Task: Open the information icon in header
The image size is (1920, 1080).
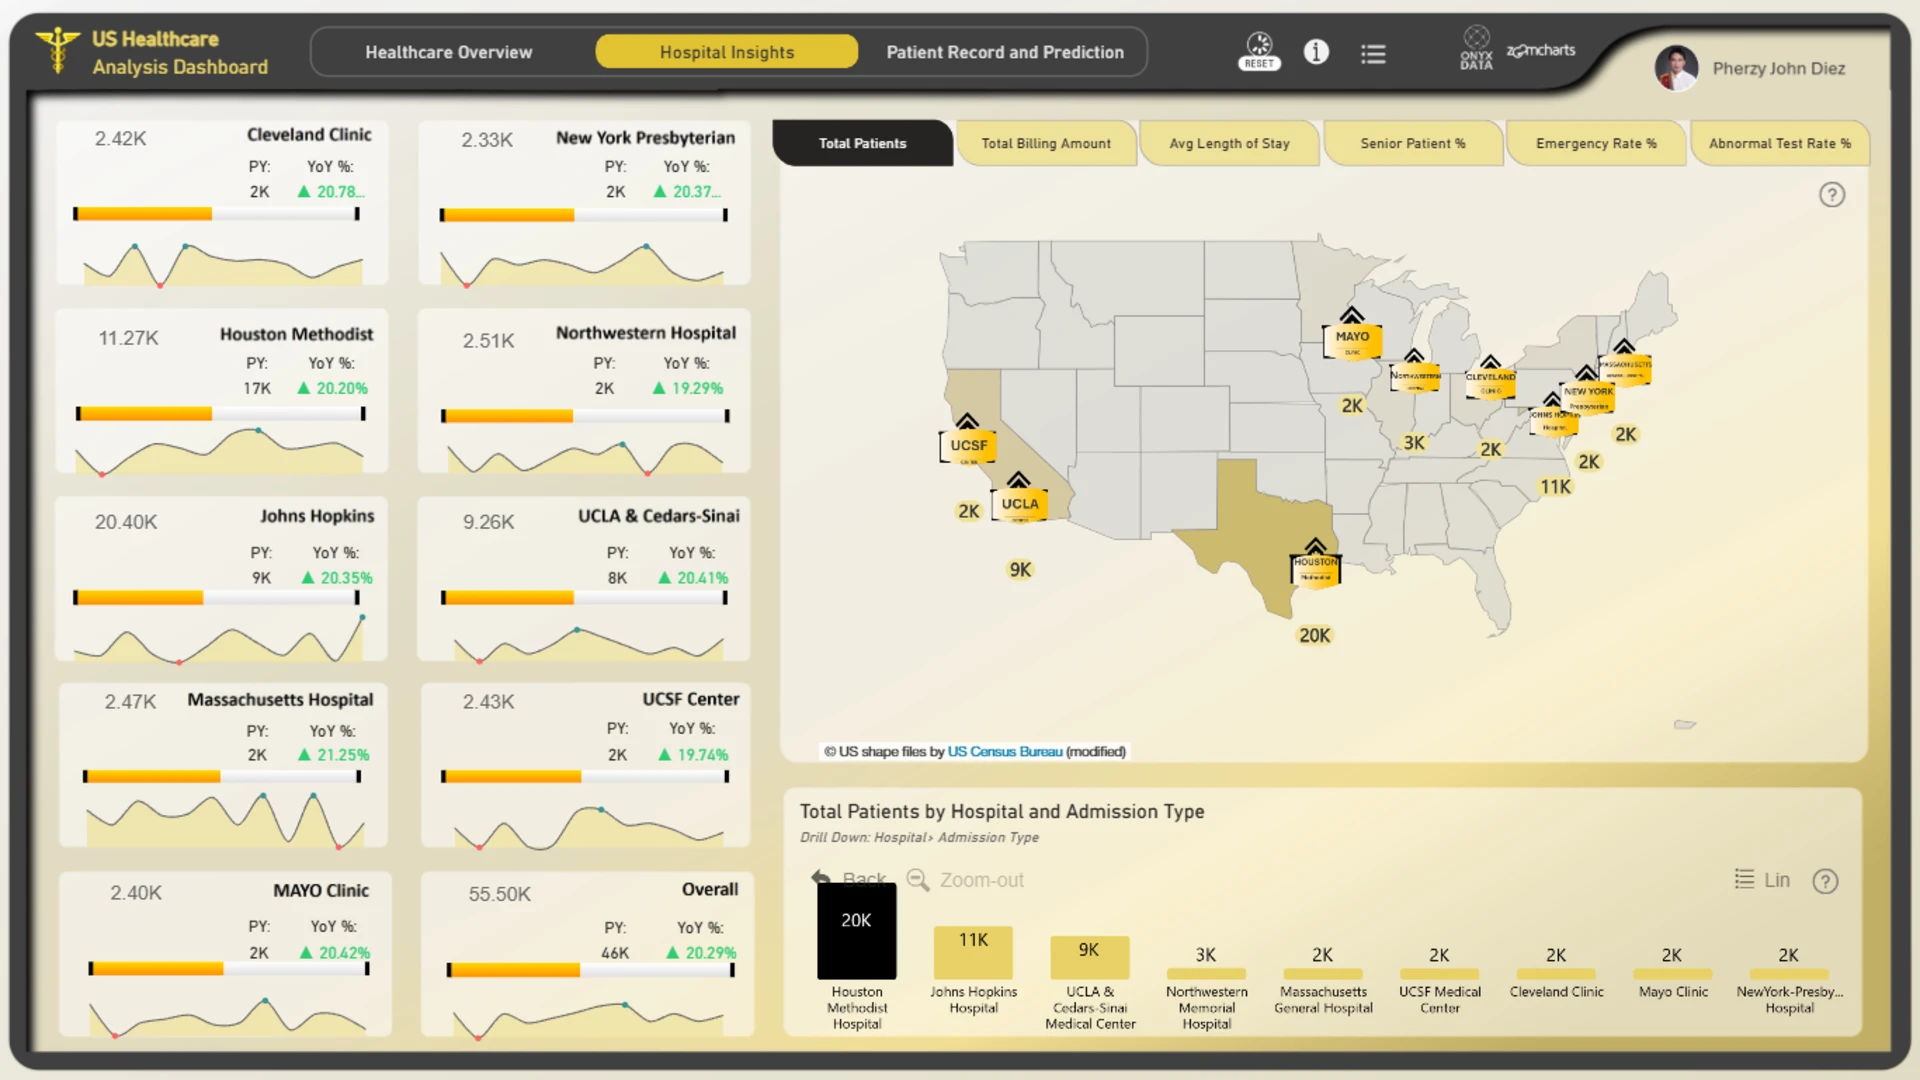Action: pos(1316,52)
